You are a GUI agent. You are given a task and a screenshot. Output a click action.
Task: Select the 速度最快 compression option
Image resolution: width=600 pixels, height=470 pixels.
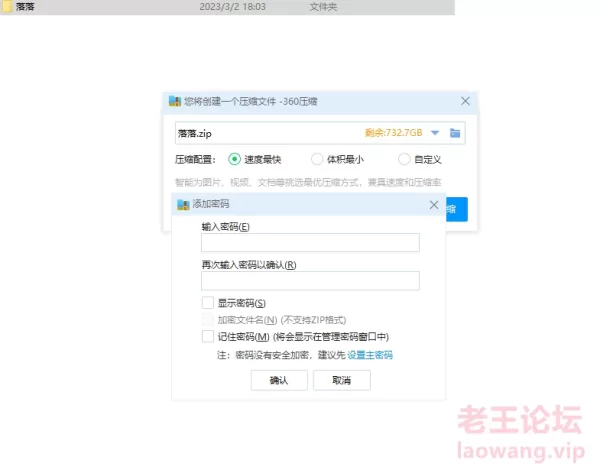point(235,159)
